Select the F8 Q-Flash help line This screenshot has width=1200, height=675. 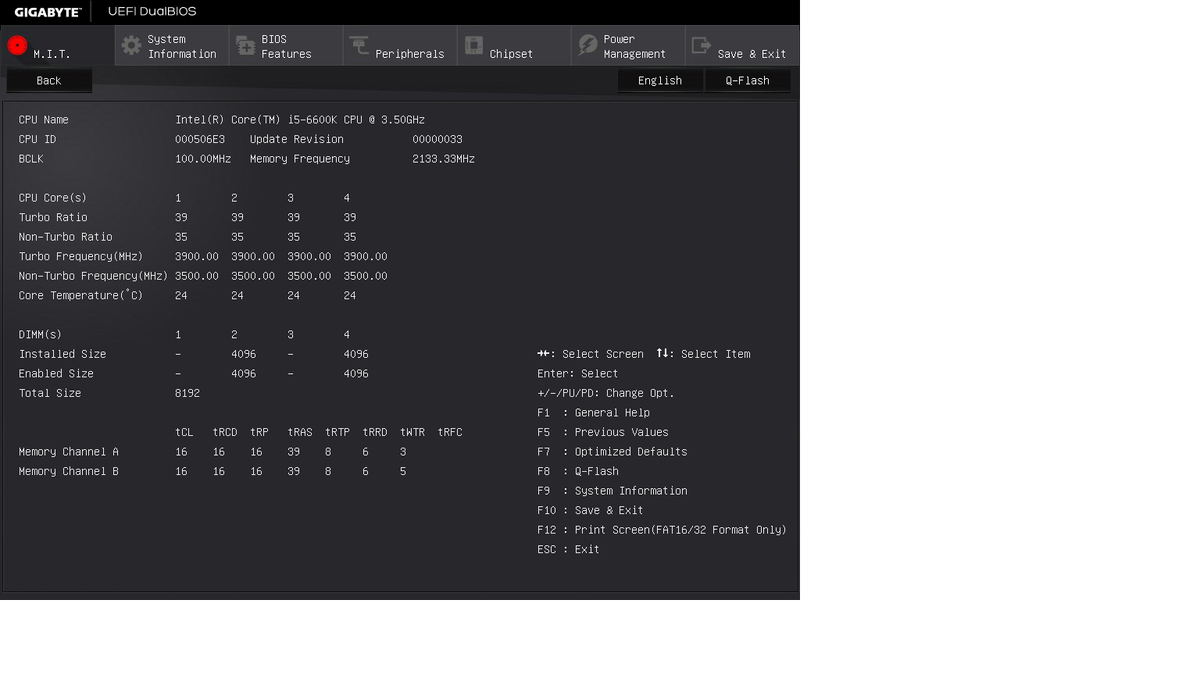[578, 471]
